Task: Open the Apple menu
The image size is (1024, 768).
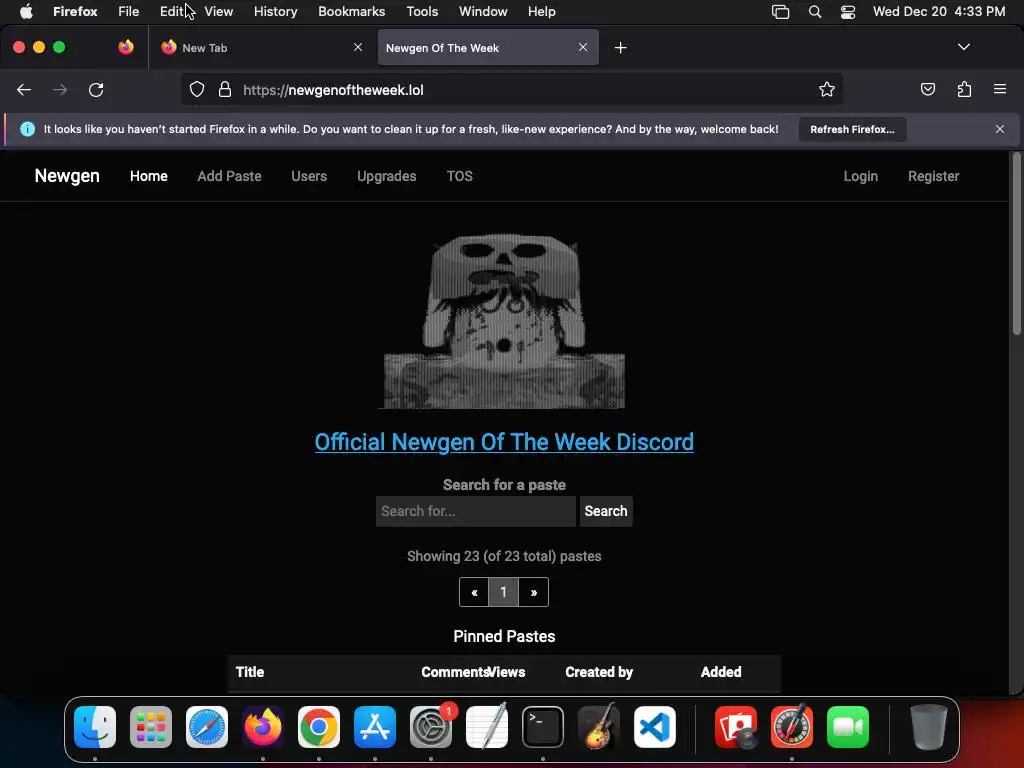Action: 26,11
